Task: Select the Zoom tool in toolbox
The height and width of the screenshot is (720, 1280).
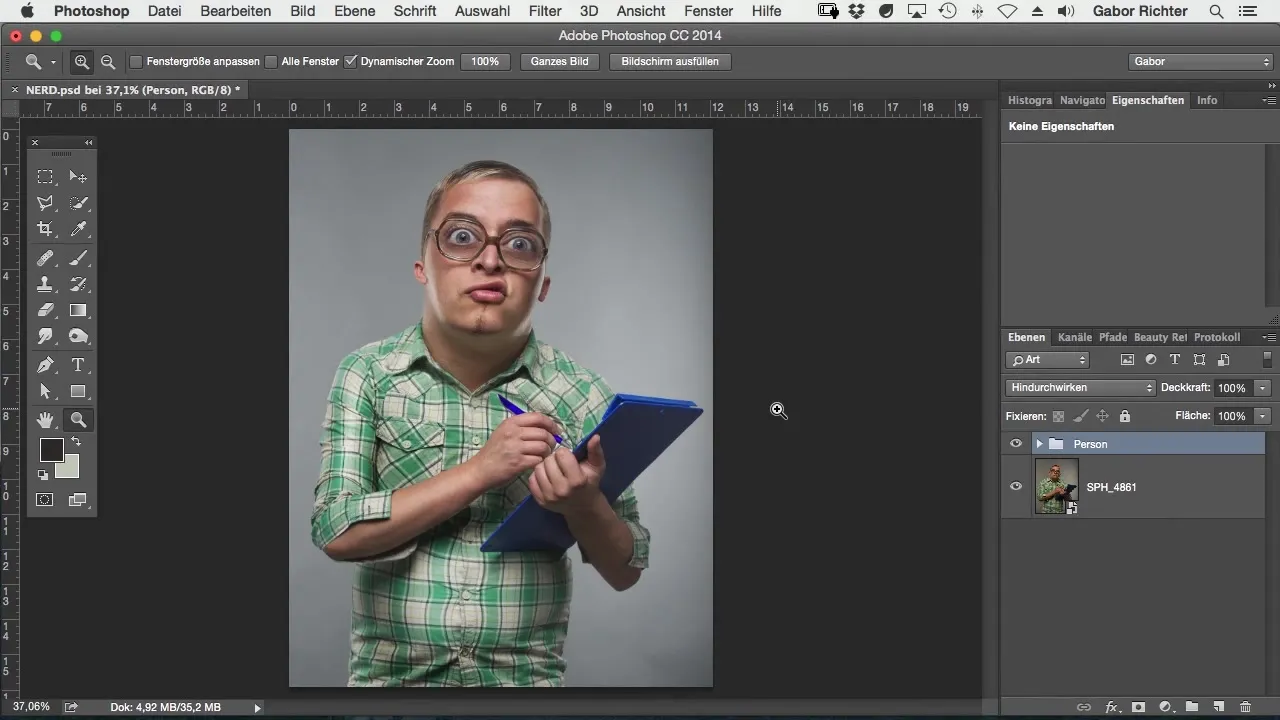Action: point(78,420)
